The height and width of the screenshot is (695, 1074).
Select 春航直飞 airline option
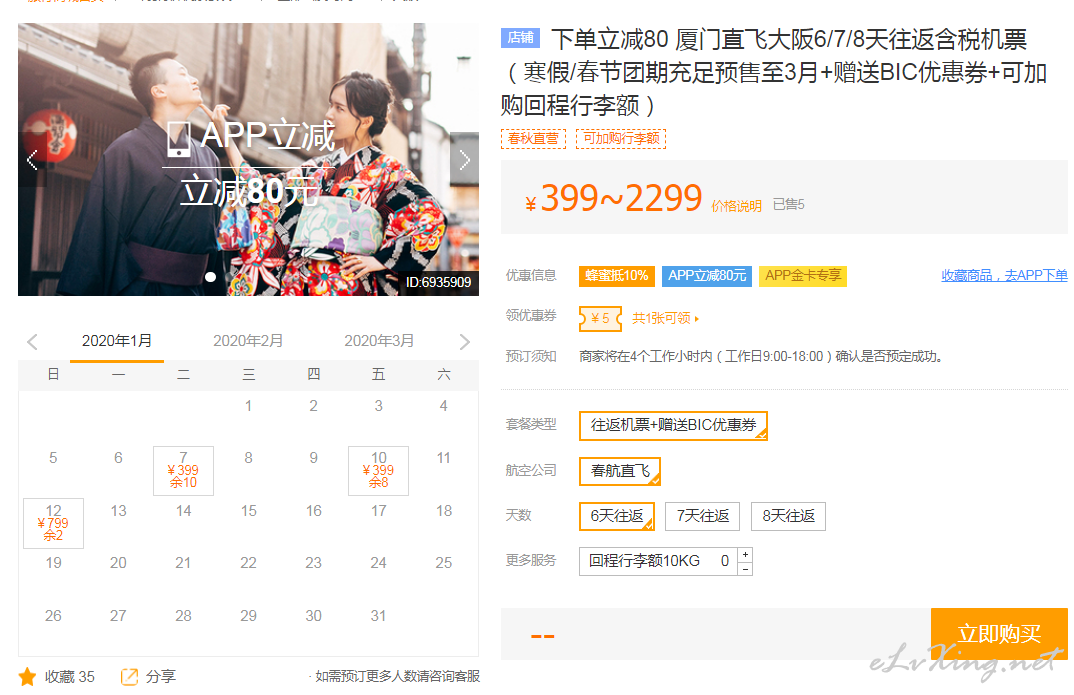(620, 471)
